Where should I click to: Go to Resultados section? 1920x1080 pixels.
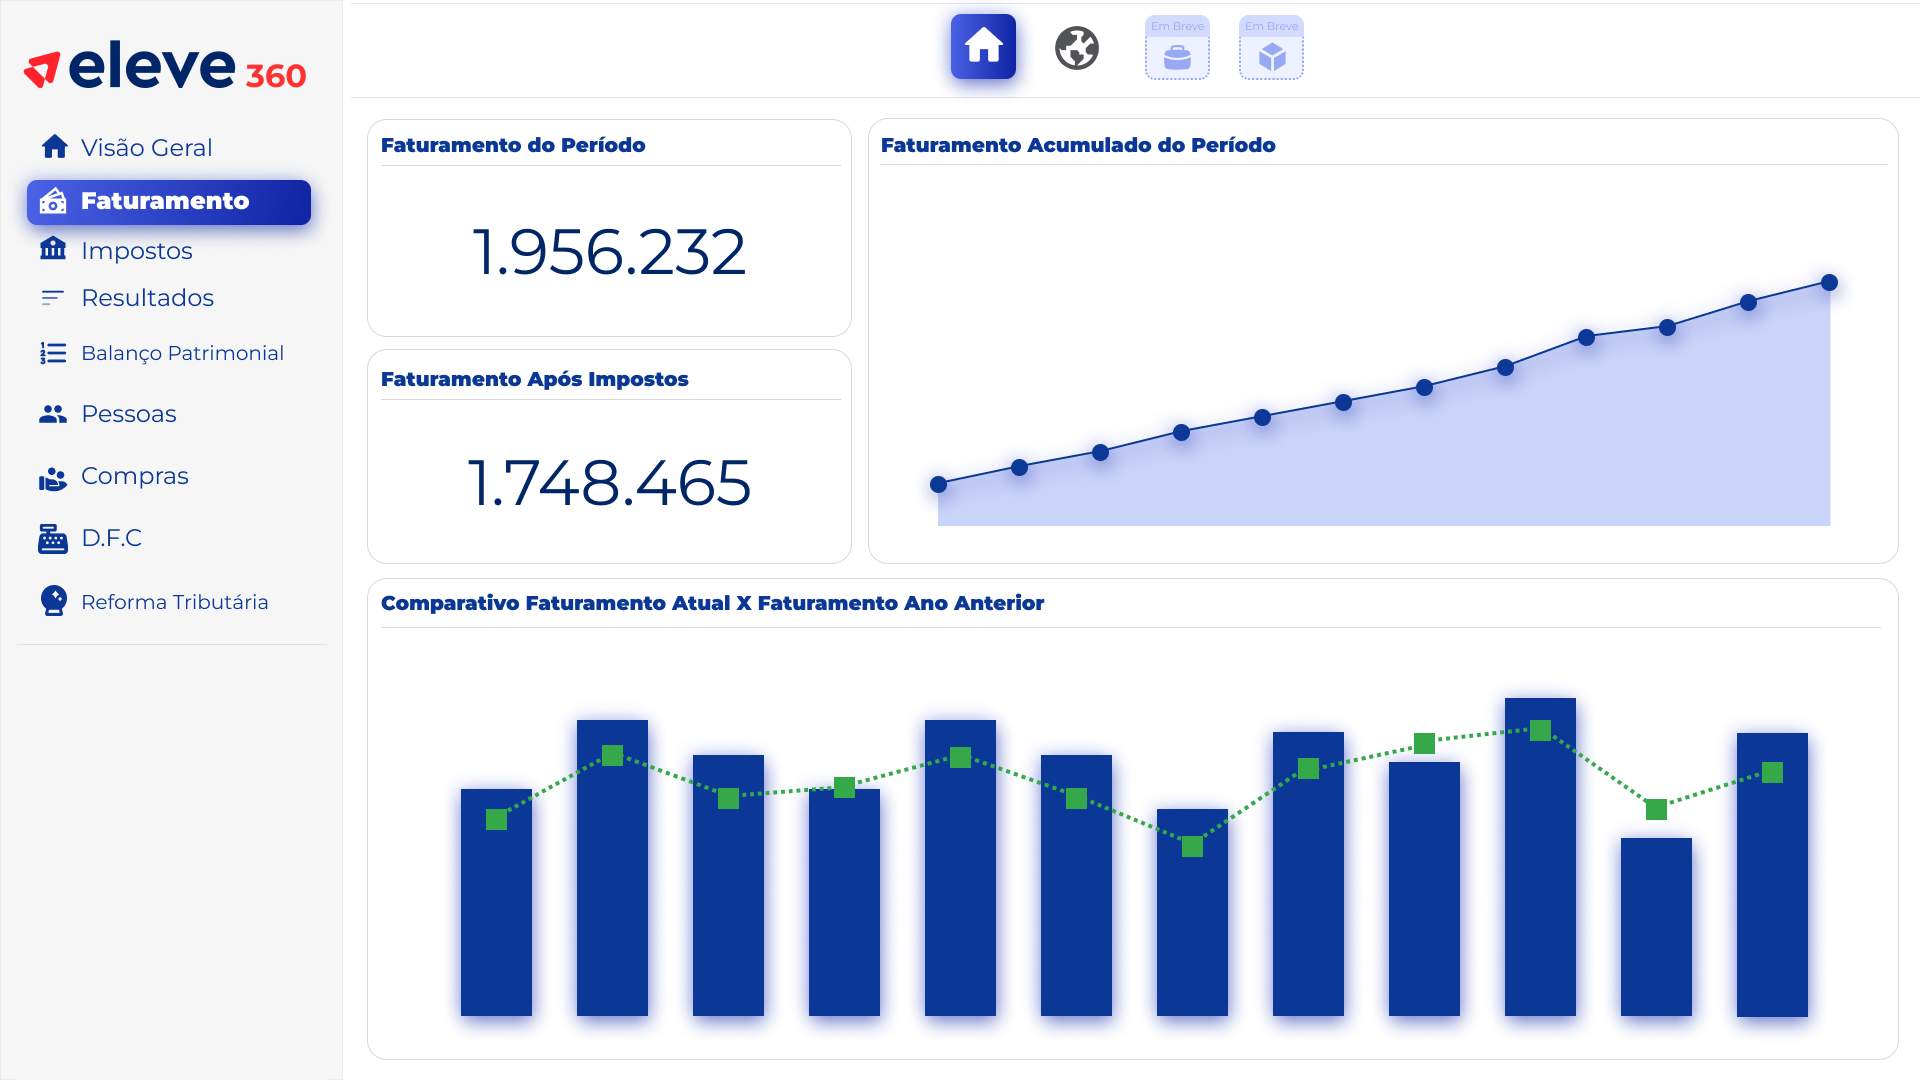tap(147, 298)
